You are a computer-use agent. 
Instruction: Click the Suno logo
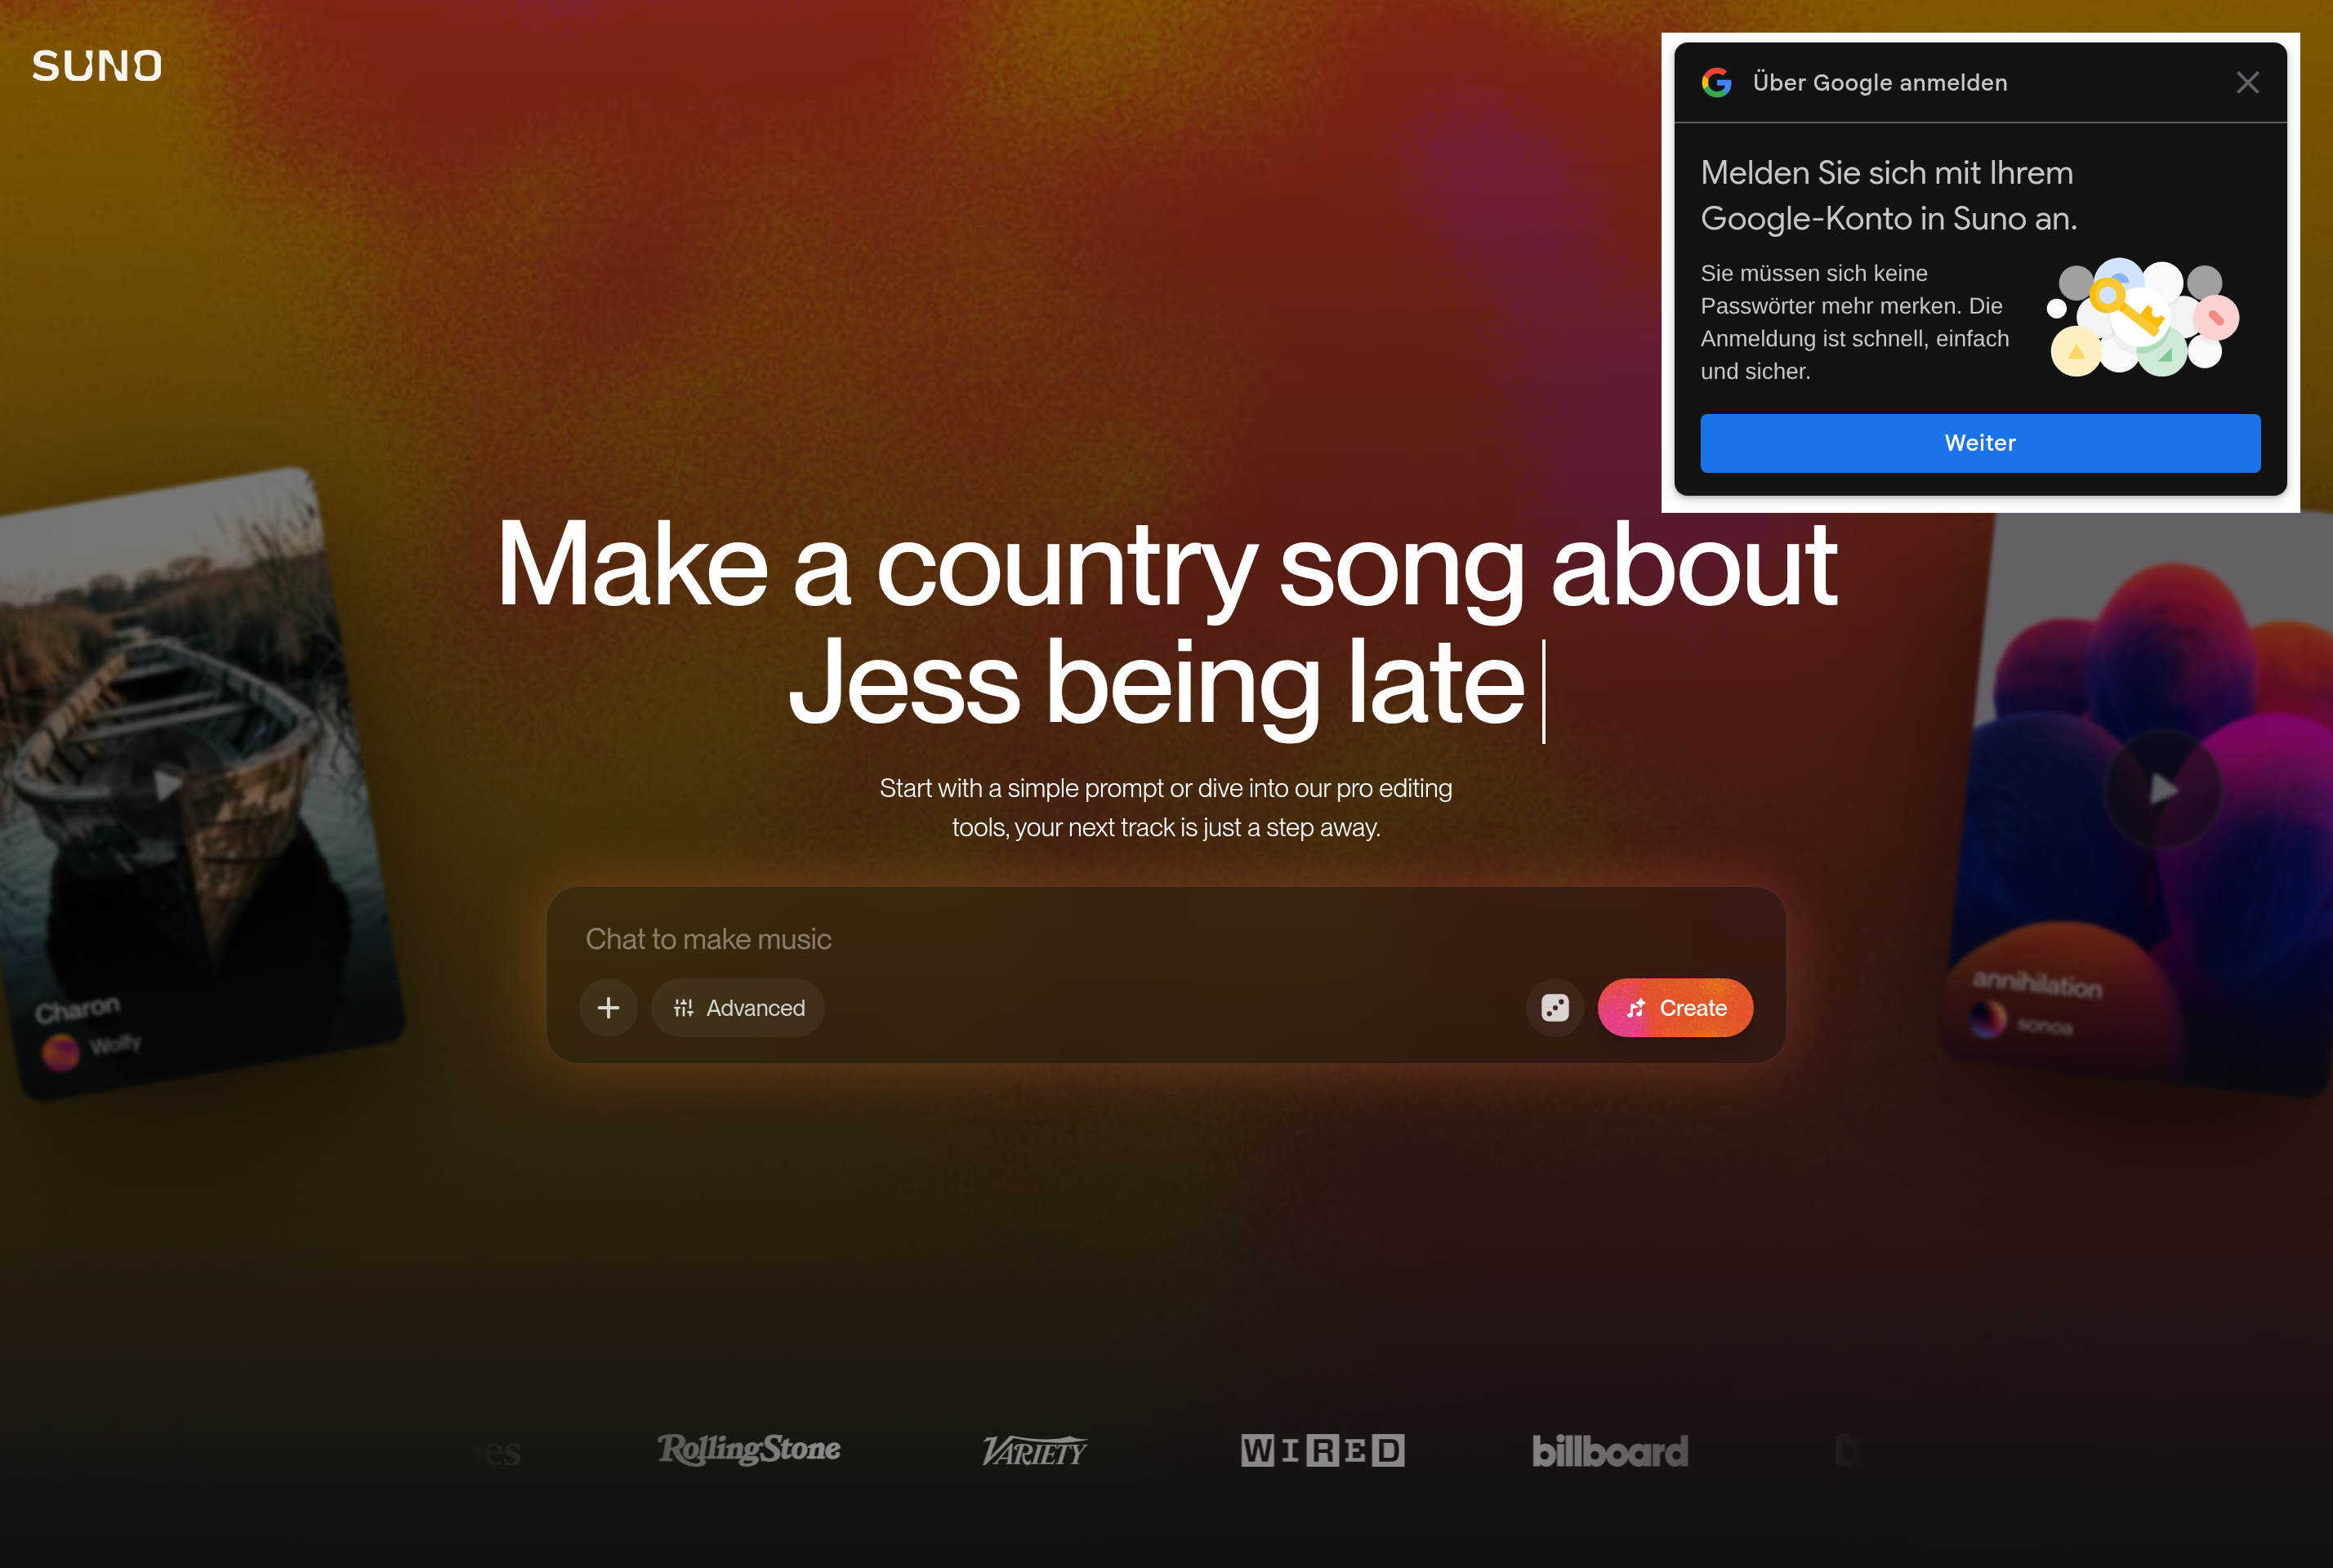97,66
